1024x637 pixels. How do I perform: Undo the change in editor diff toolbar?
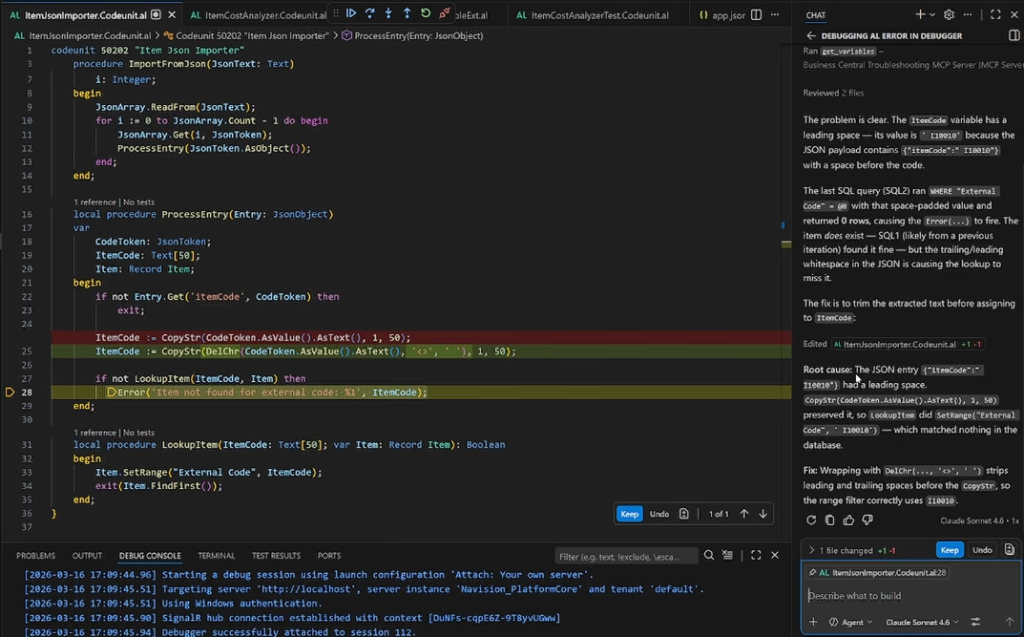[x=659, y=514]
